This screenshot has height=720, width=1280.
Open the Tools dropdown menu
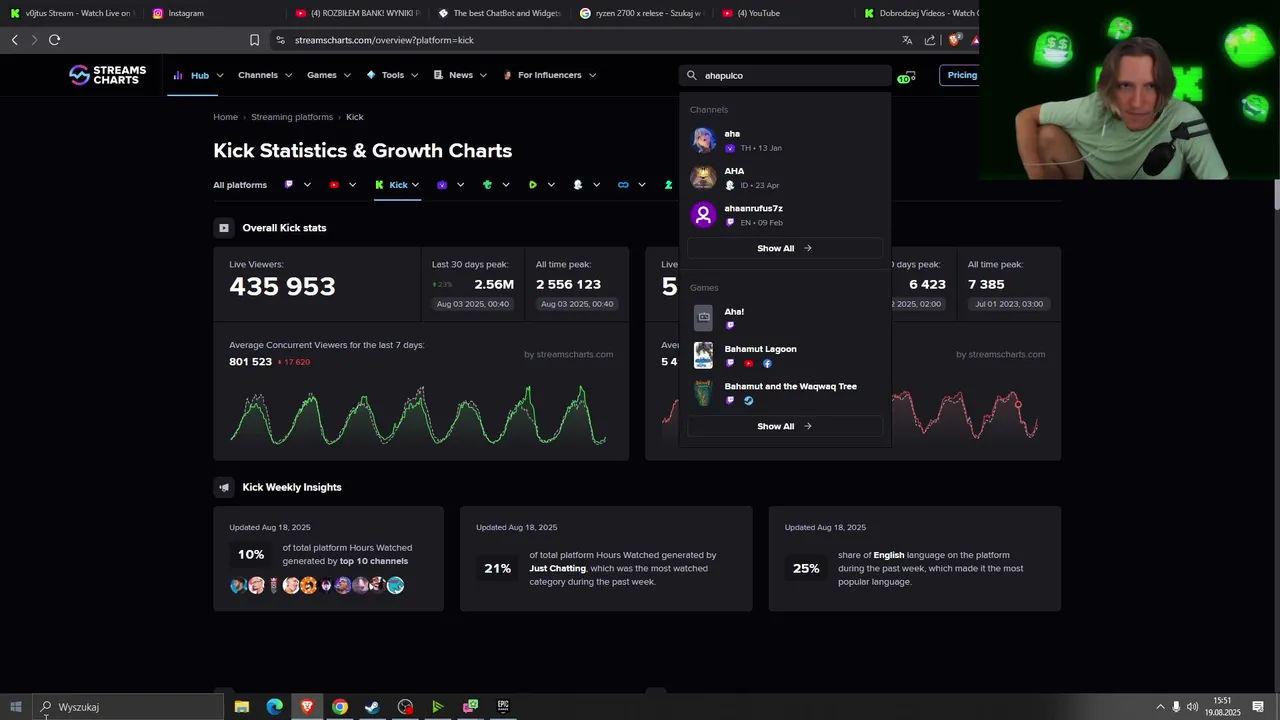point(392,75)
